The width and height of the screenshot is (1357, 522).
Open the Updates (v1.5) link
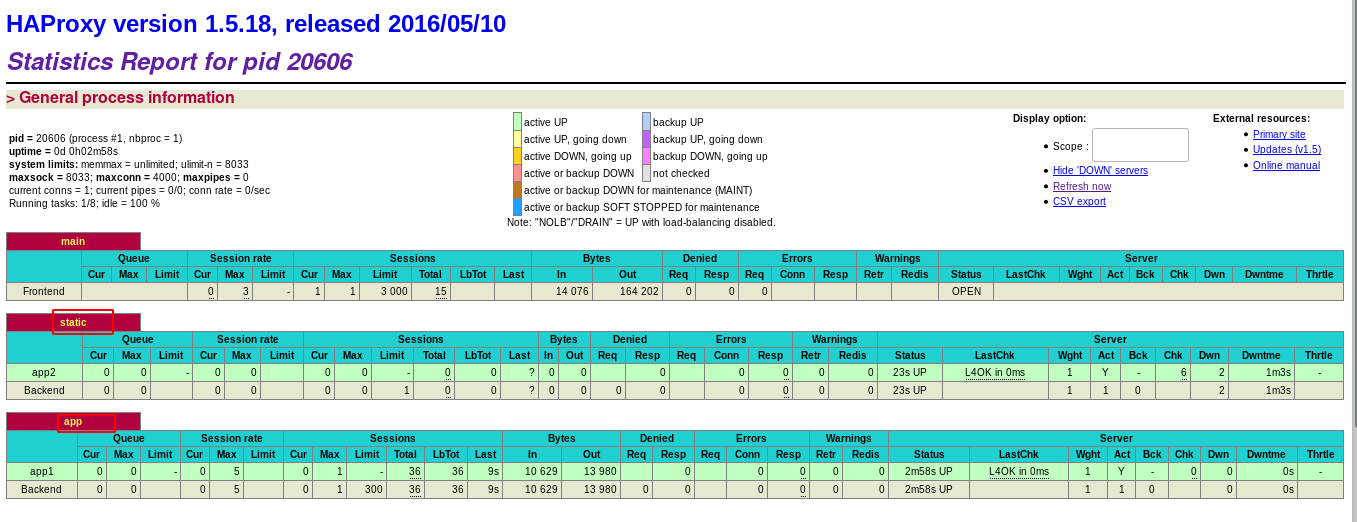click(1287, 149)
